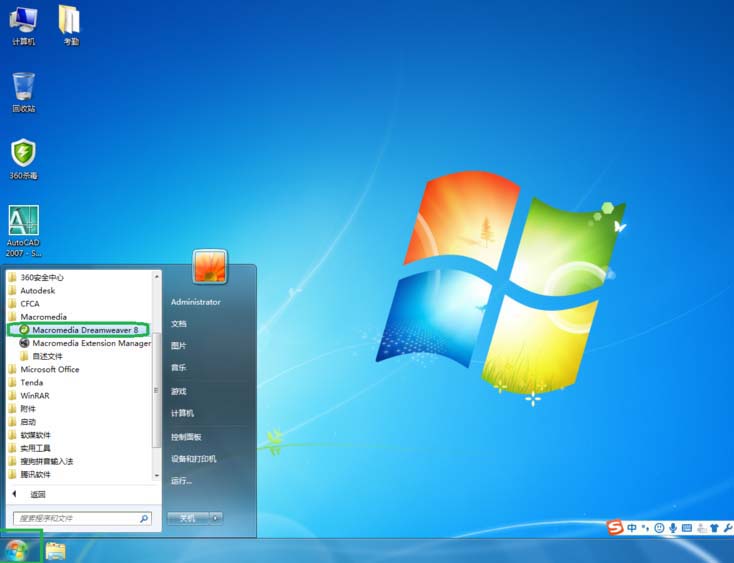Image resolution: width=734 pixels, height=563 pixels.
Task: Open the Sogou wrench toolbox icon
Action: (727, 528)
